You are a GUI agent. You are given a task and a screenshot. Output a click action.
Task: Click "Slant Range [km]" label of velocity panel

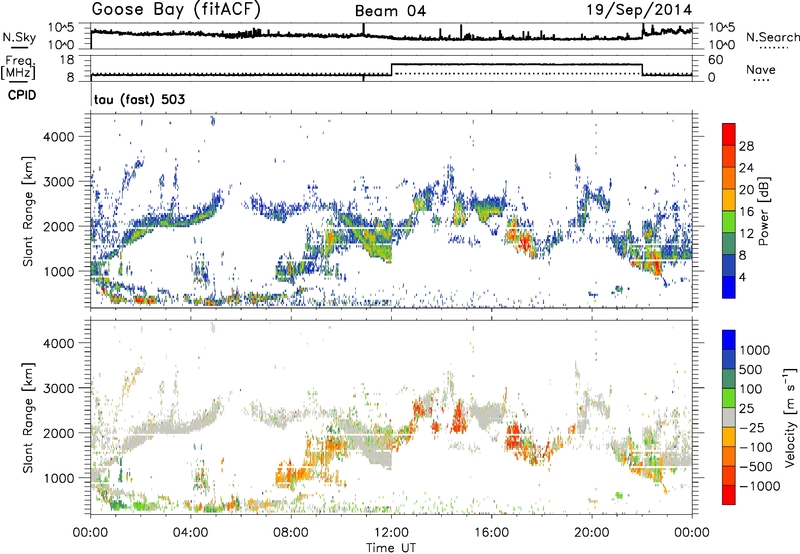tap(28, 418)
